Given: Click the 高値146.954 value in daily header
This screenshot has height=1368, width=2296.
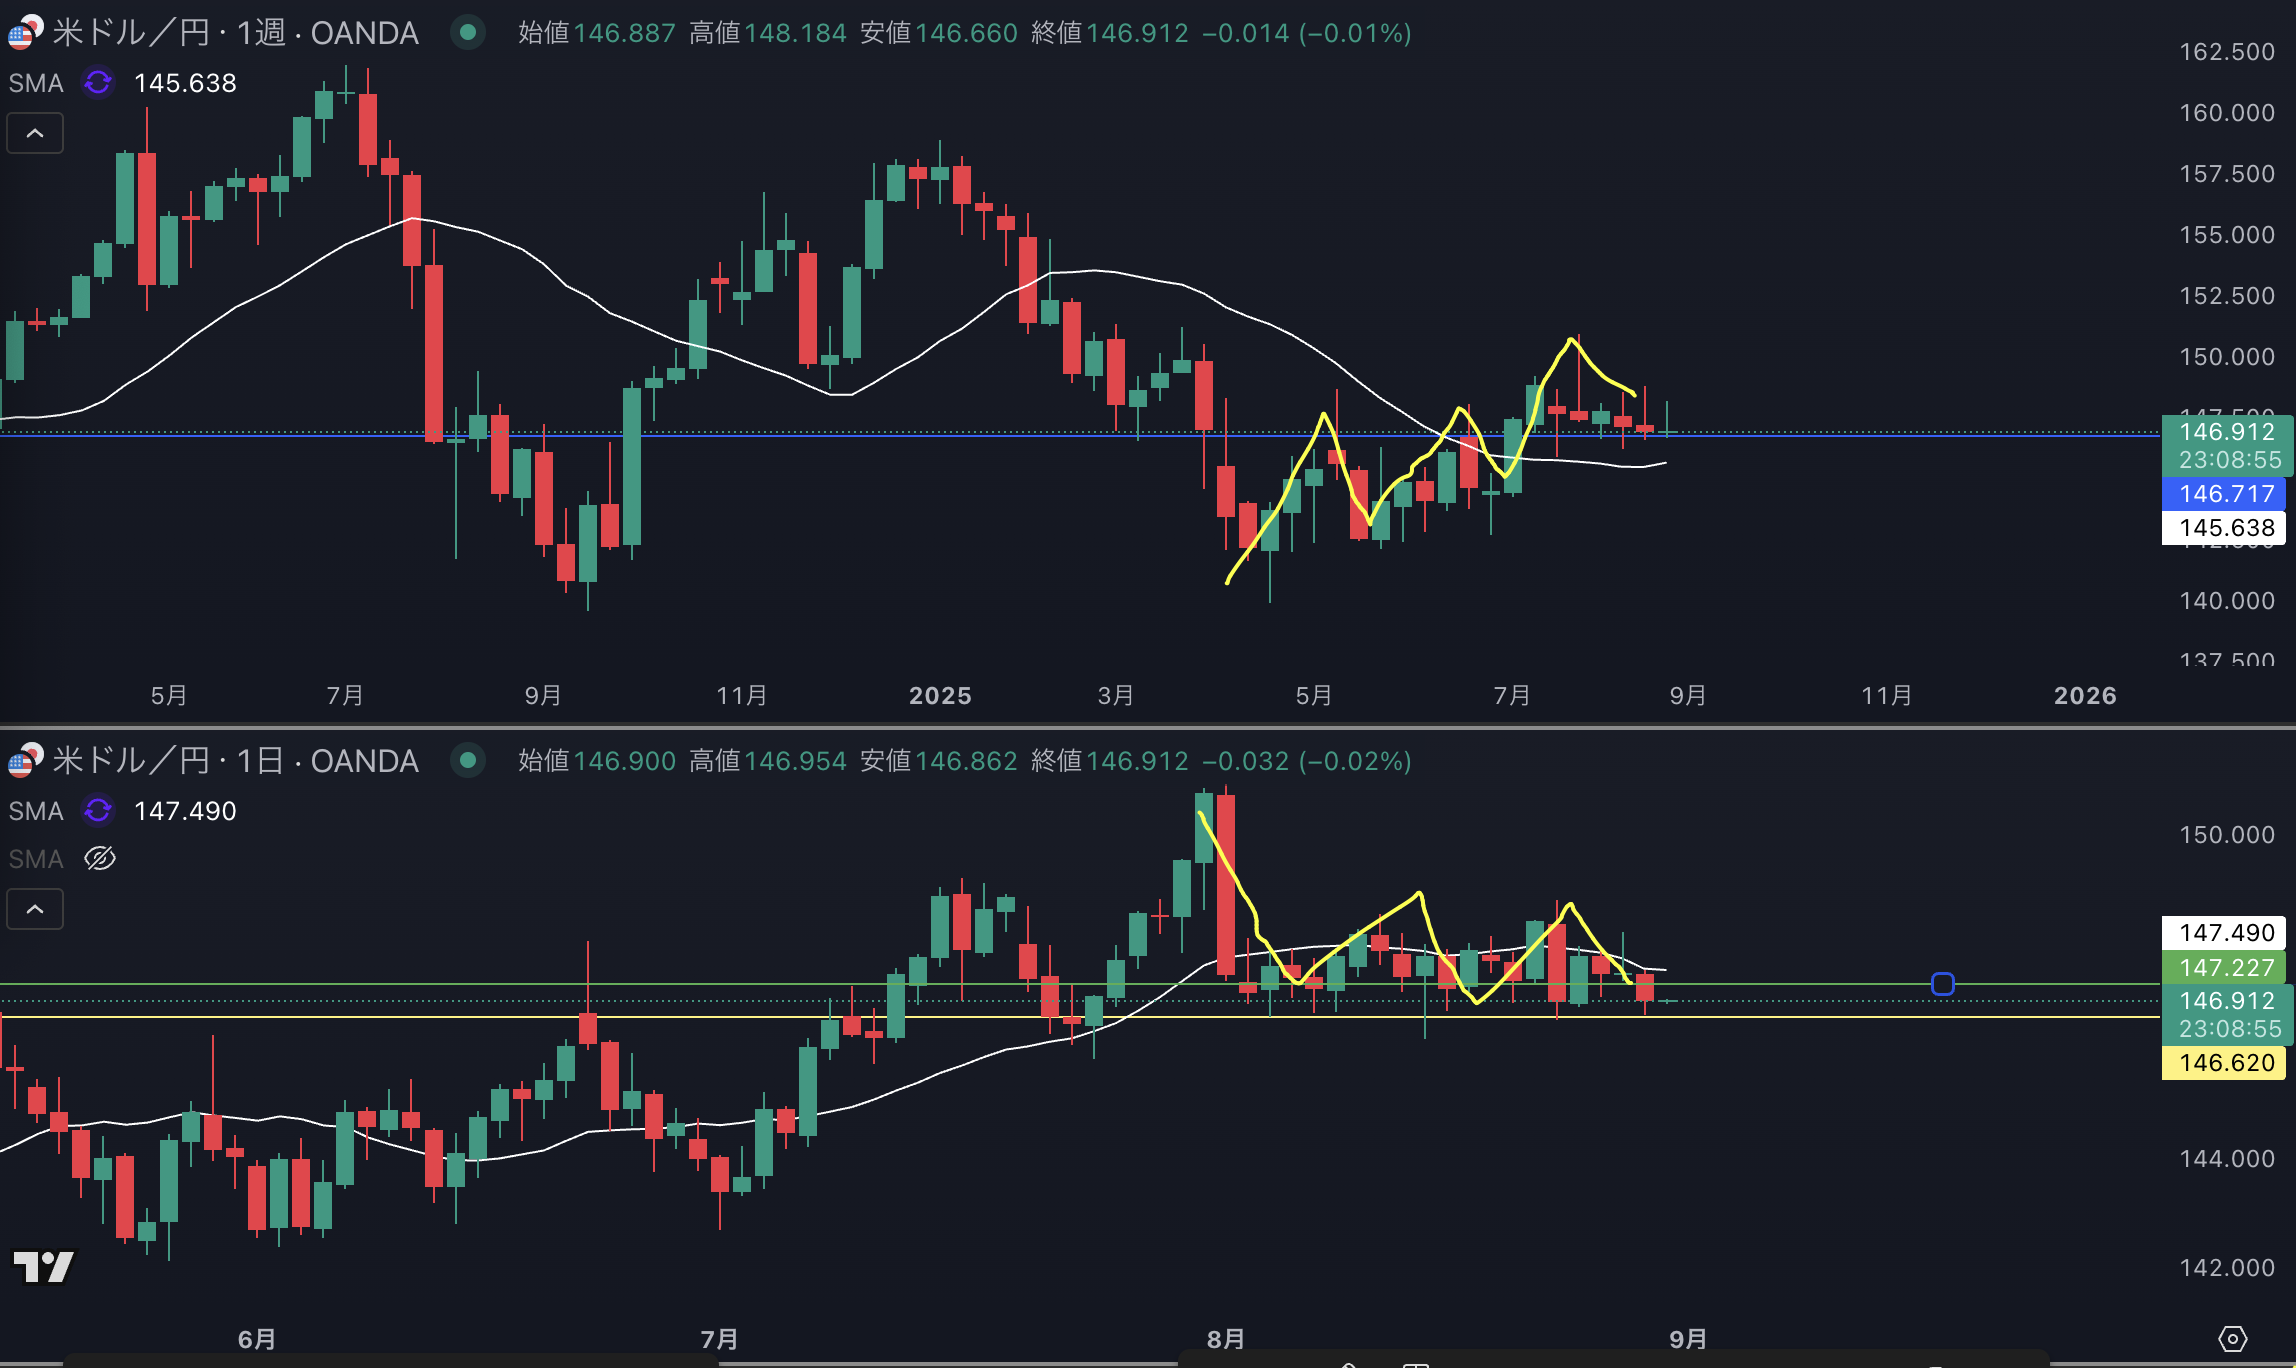Looking at the screenshot, I should point(767,761).
